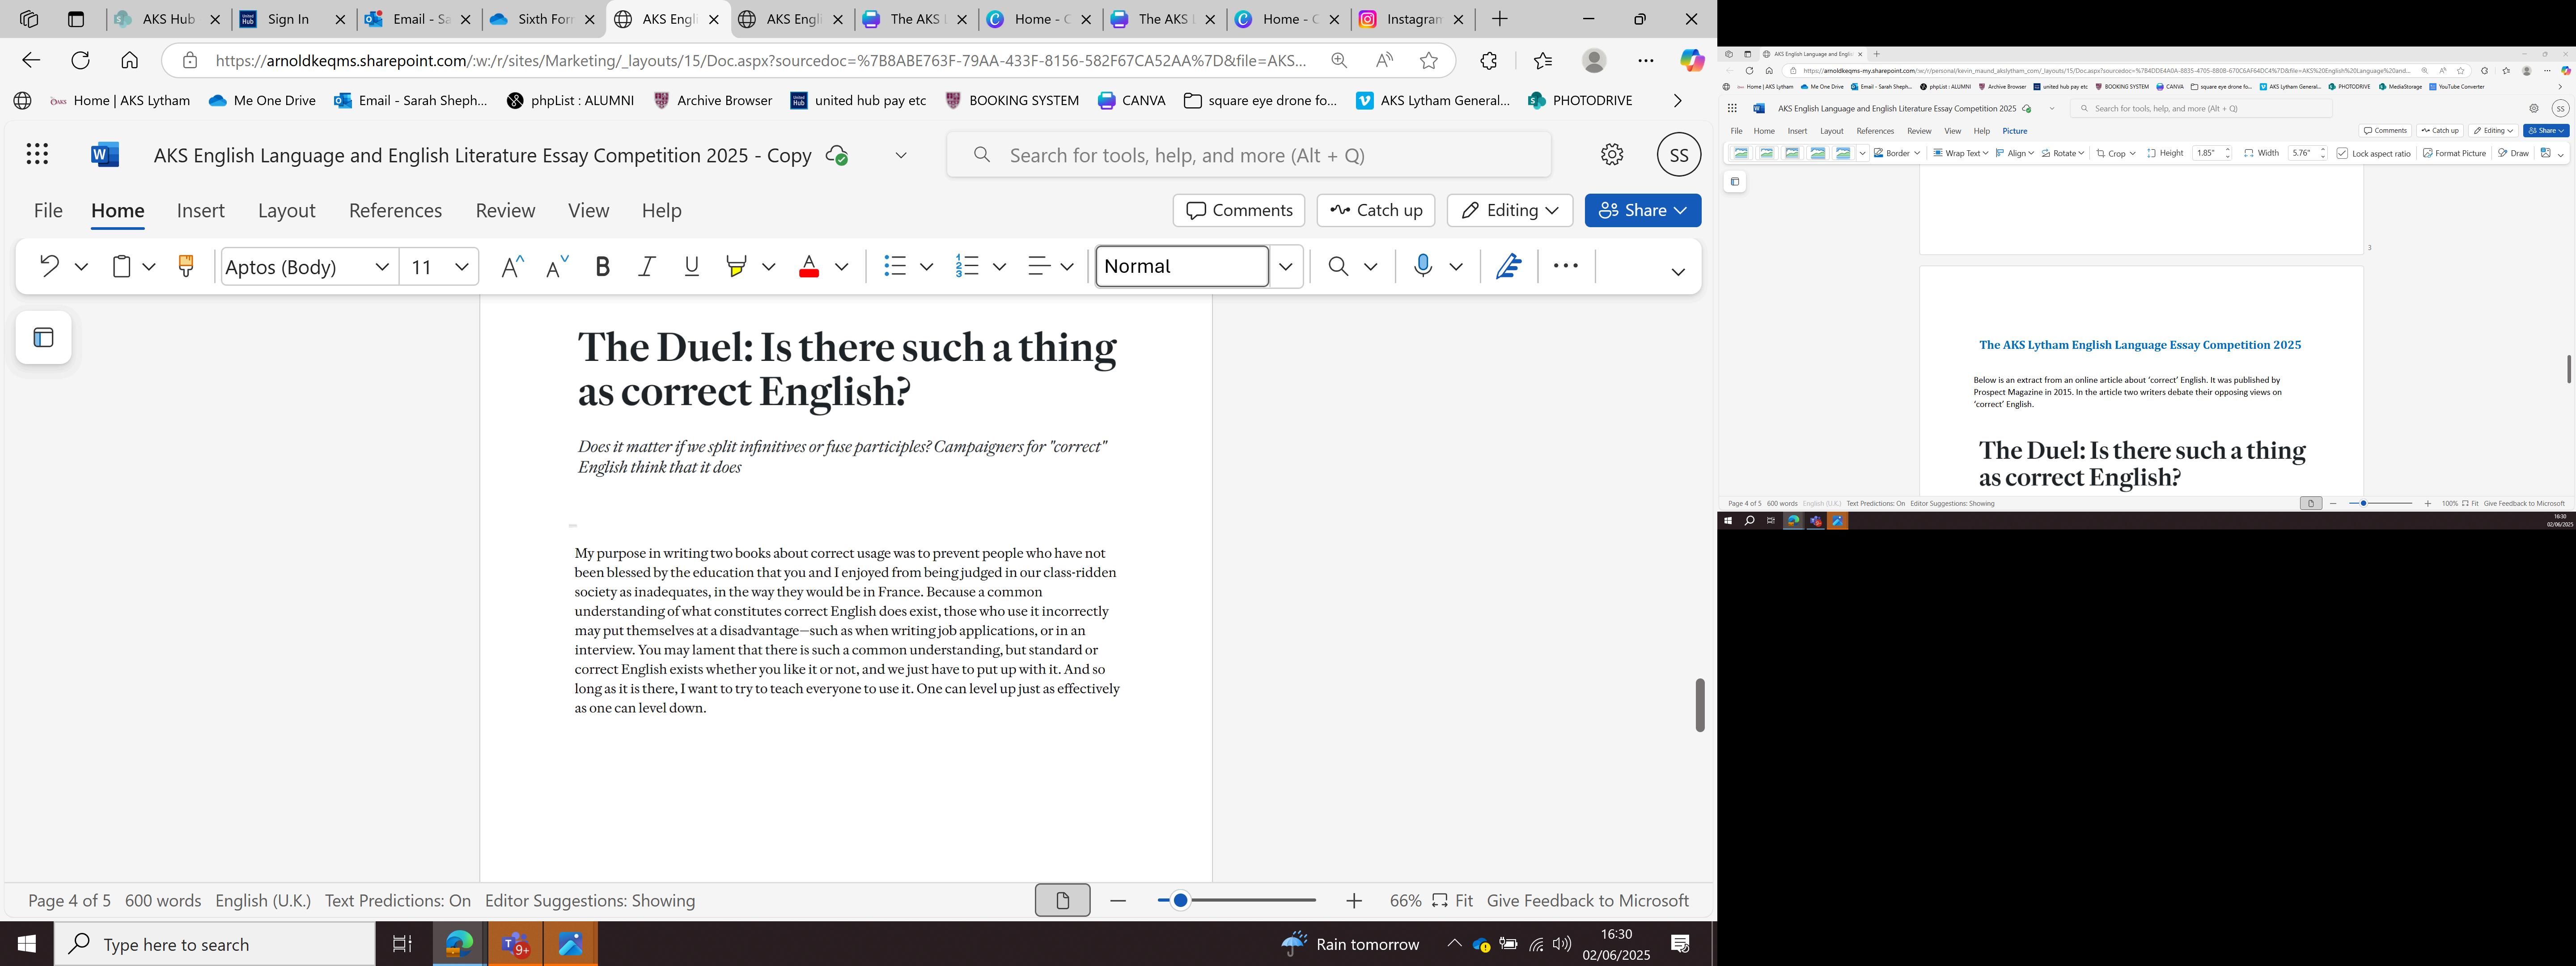Tick the Lock aspect ratio checkbox

pos(2342,153)
